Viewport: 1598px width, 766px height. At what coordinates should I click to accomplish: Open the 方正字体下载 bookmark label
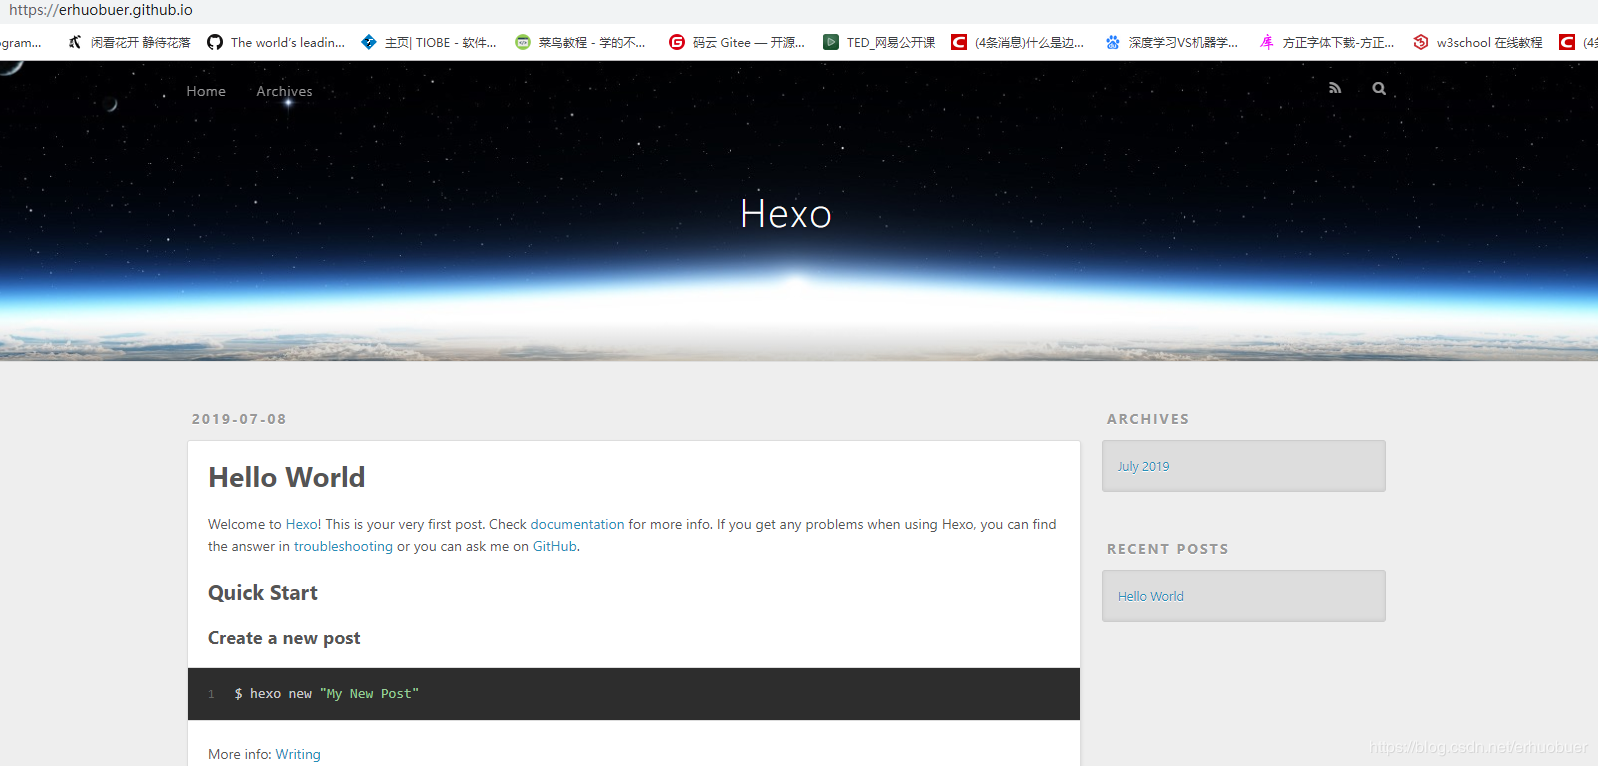[x=1338, y=42]
